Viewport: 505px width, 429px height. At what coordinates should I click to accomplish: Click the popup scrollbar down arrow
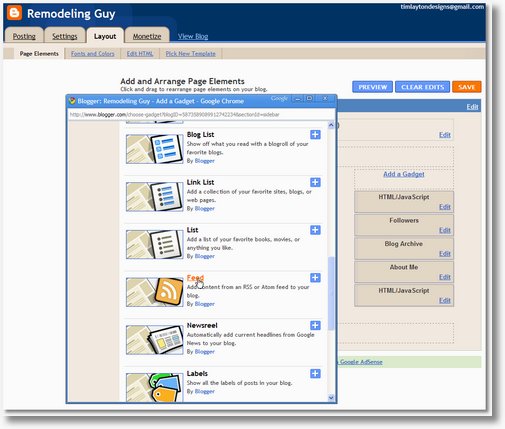tap(331, 397)
